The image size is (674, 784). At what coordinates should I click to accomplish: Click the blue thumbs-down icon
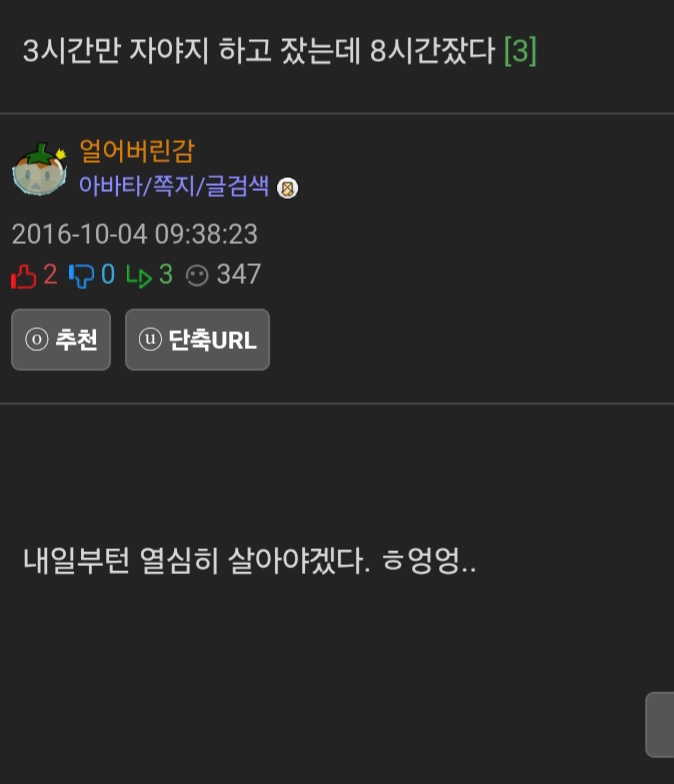tap(82, 276)
